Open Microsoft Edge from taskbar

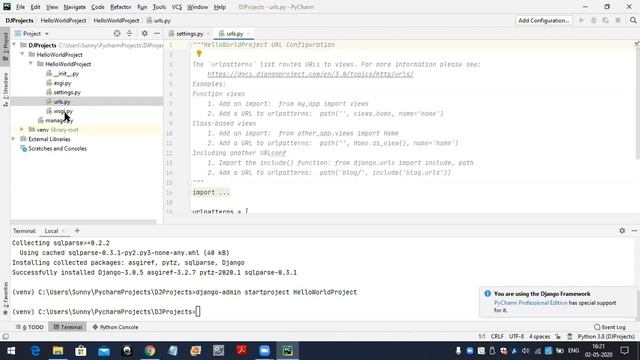click(x=35, y=351)
